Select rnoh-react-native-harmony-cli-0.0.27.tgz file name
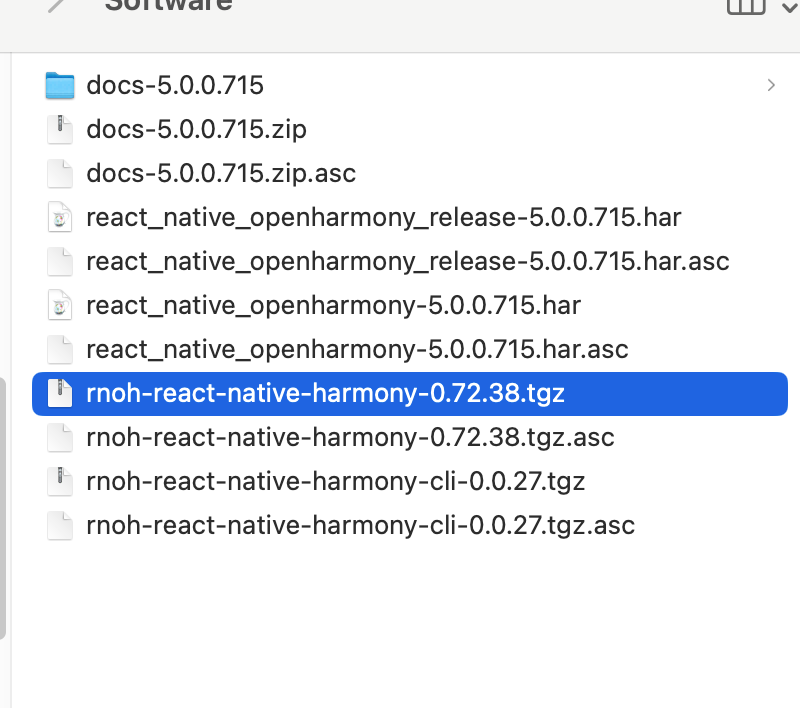This screenshot has height=708, width=800. click(x=336, y=482)
